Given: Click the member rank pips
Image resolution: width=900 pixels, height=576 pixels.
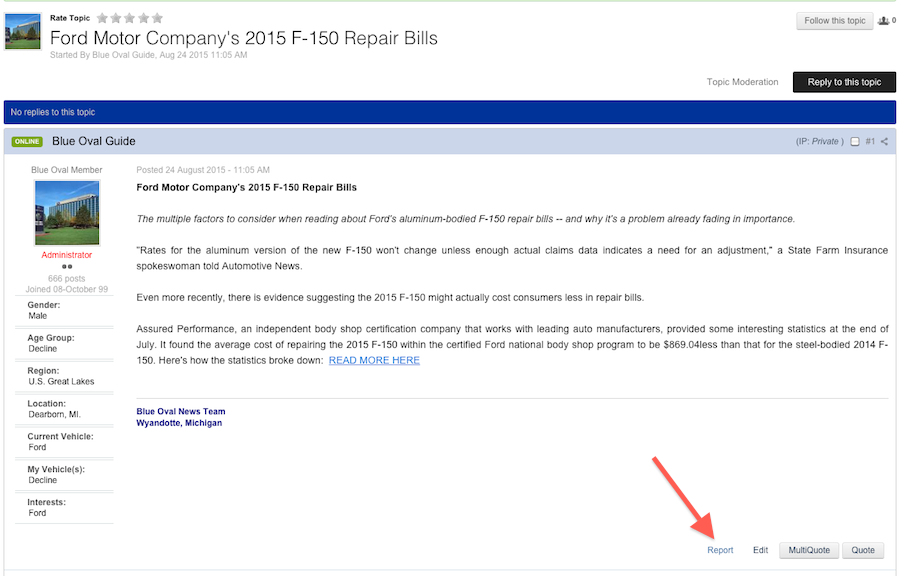Looking at the screenshot, I should [x=67, y=267].
